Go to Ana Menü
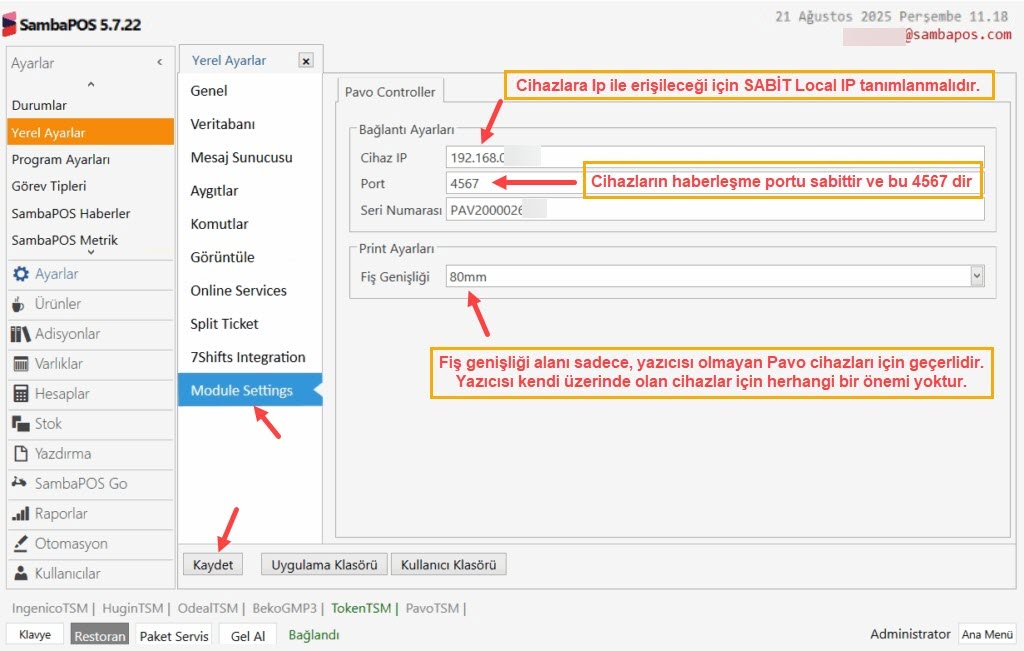 tap(987, 634)
